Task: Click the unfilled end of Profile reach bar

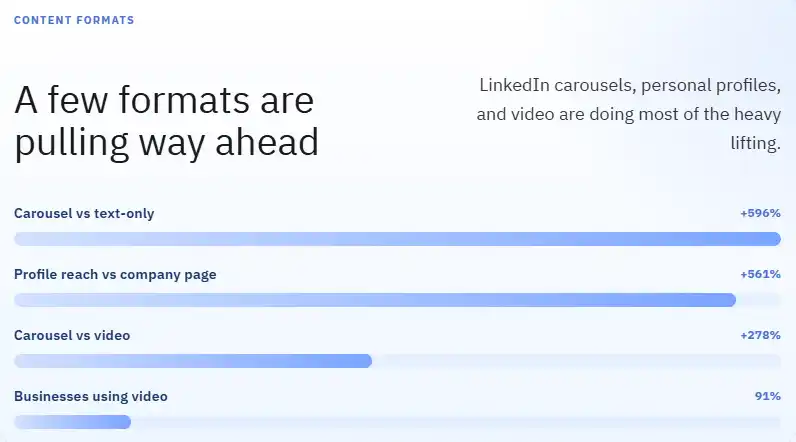Action: tap(758, 300)
